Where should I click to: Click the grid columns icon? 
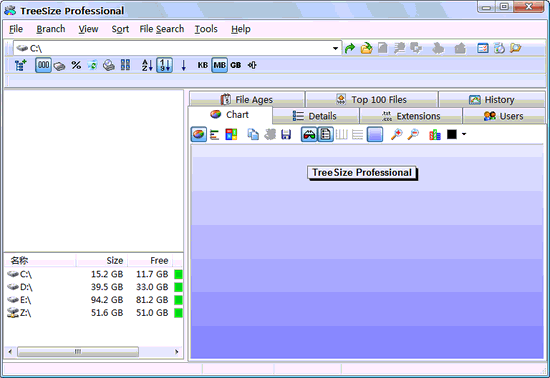click(125, 65)
